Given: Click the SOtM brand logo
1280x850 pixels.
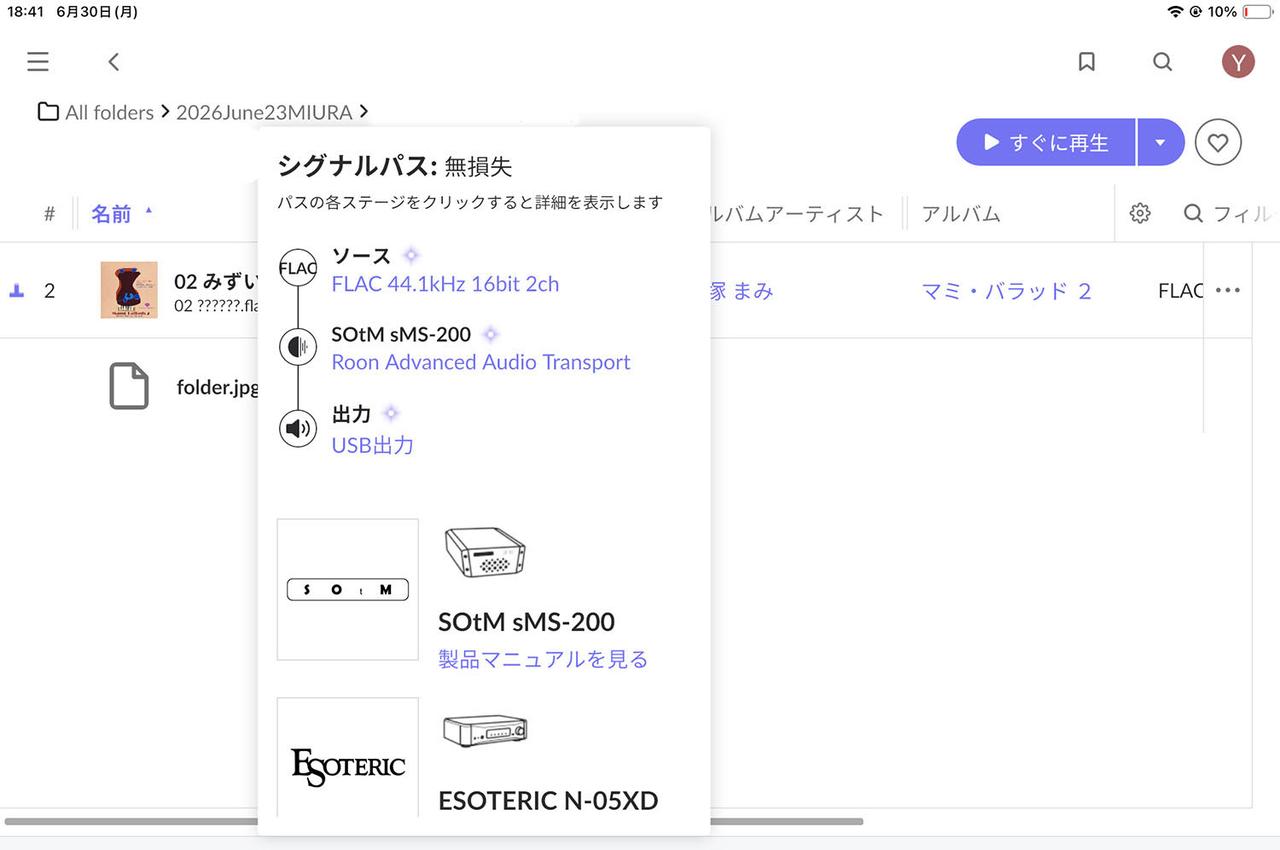Looking at the screenshot, I should pos(348,590).
